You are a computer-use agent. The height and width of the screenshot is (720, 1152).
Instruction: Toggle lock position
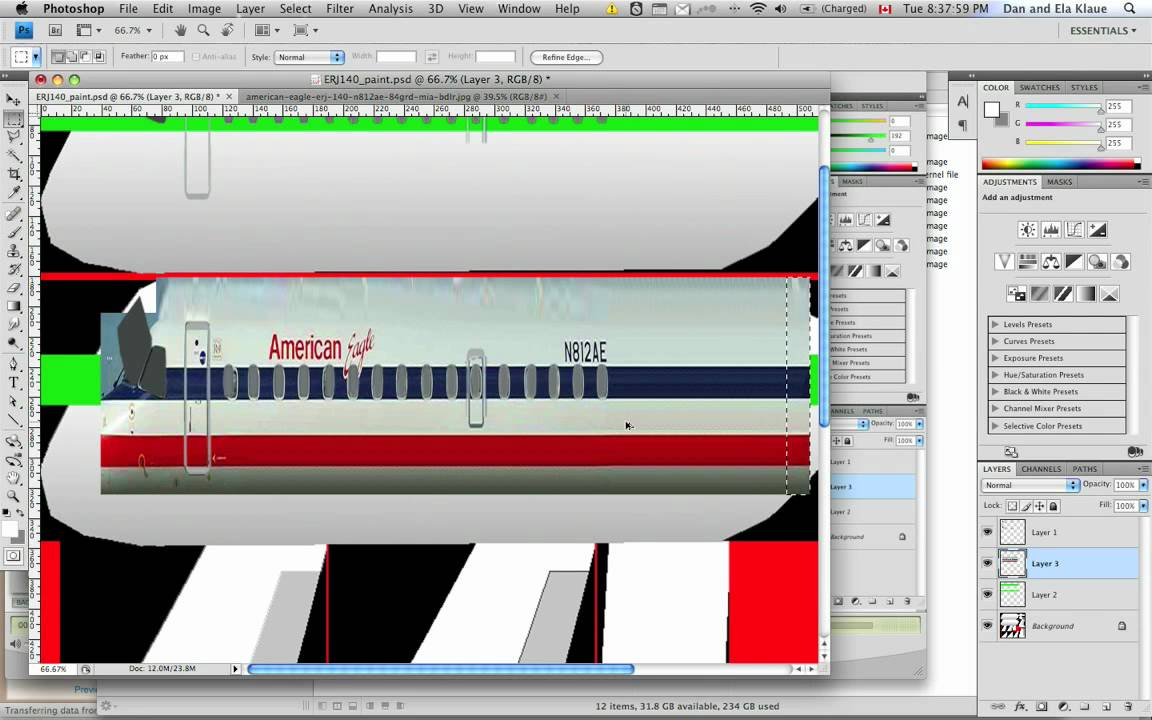[1040, 506]
